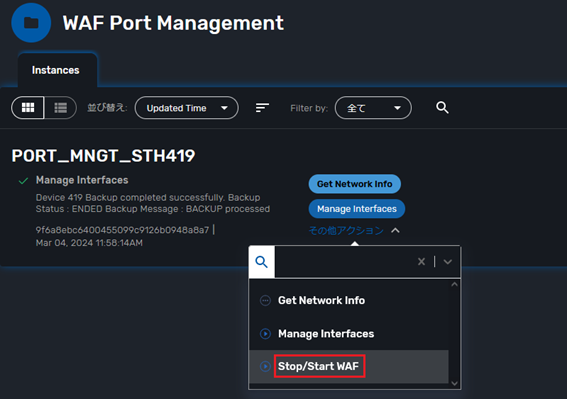Select the Instances tab
Screen dimensions: 567x399
tap(56, 70)
